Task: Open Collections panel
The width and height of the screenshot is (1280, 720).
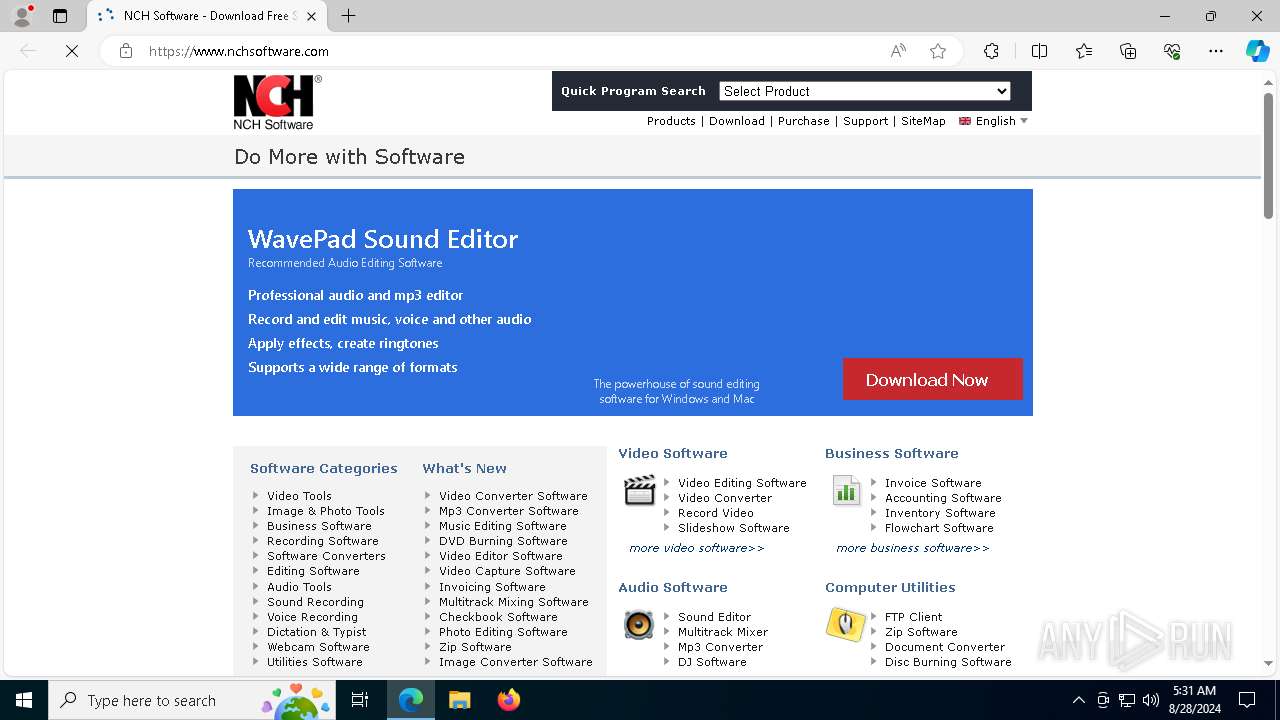Action: pos(1128,51)
